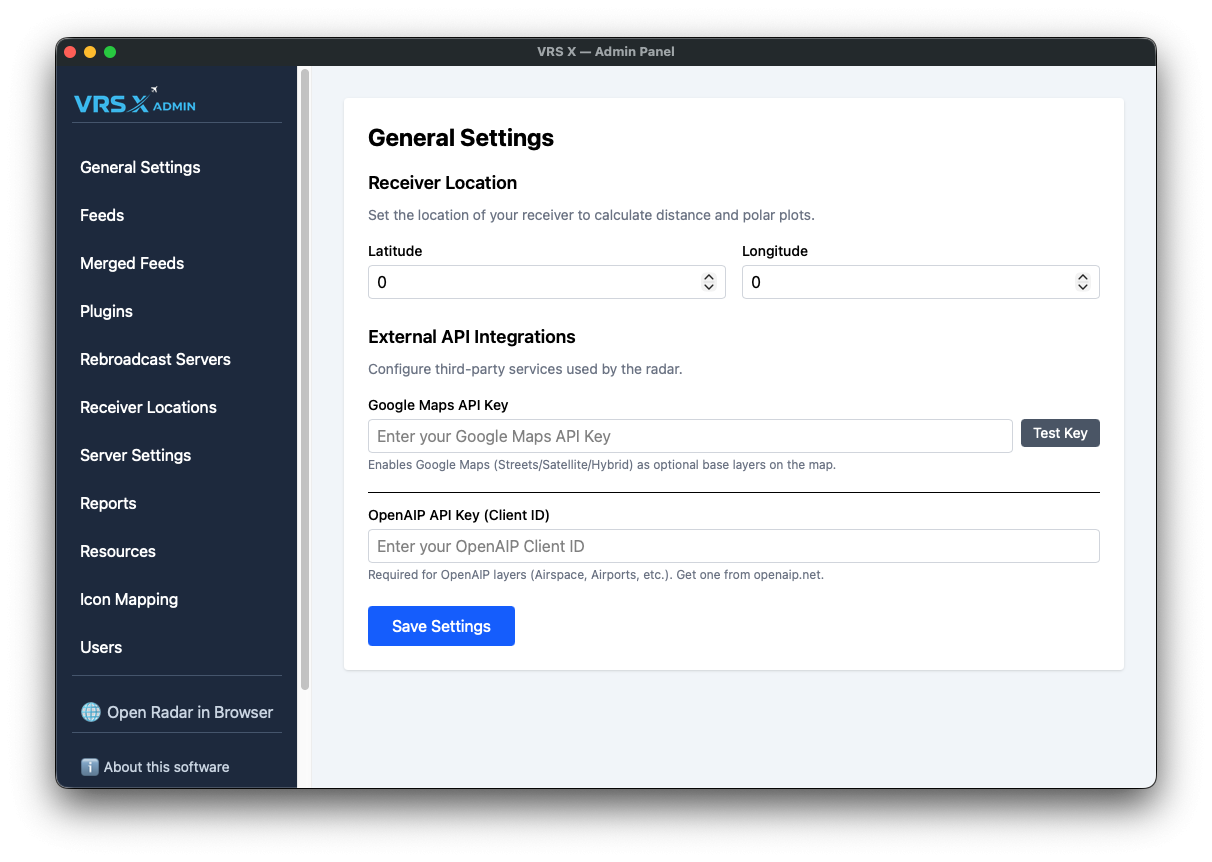Click the Latitude stepper arrows
Image resolution: width=1212 pixels, height=862 pixels.
(708, 282)
